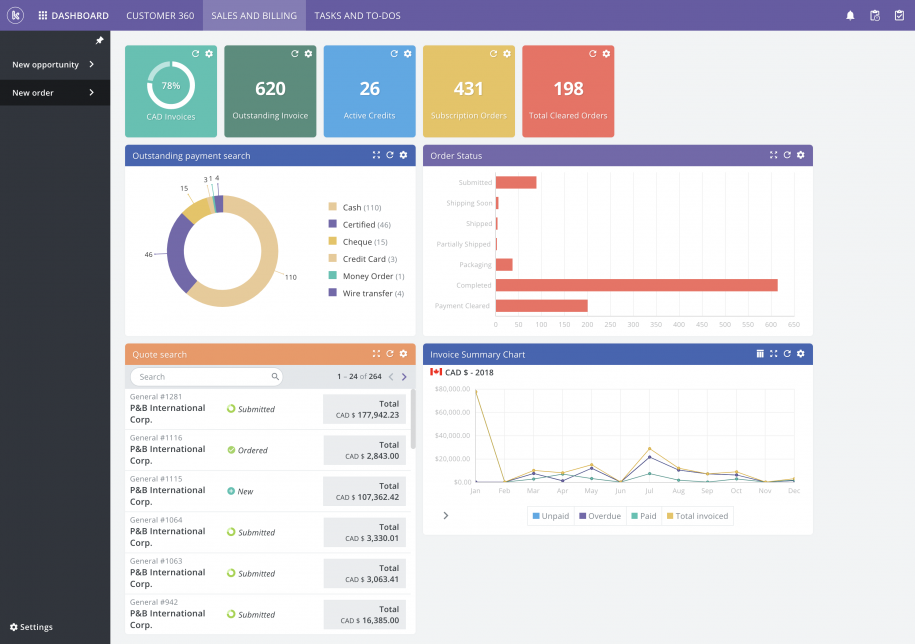Toggle the Unpaid series in chart legend
Viewport: 915px width, 644px height.
550,516
